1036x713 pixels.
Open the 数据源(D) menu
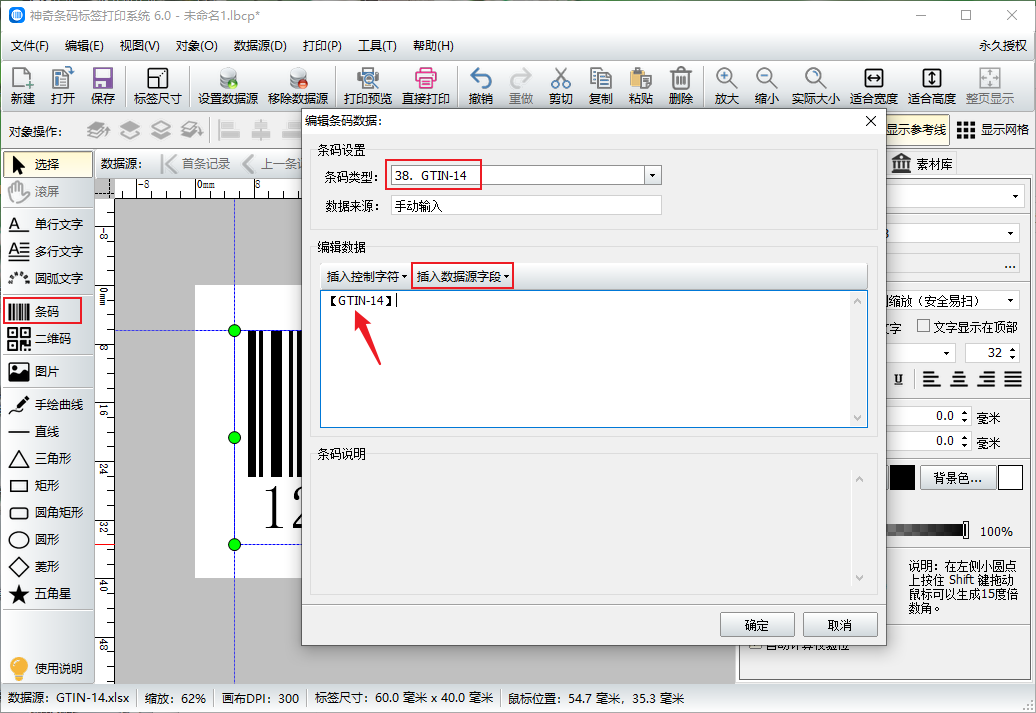pos(260,46)
